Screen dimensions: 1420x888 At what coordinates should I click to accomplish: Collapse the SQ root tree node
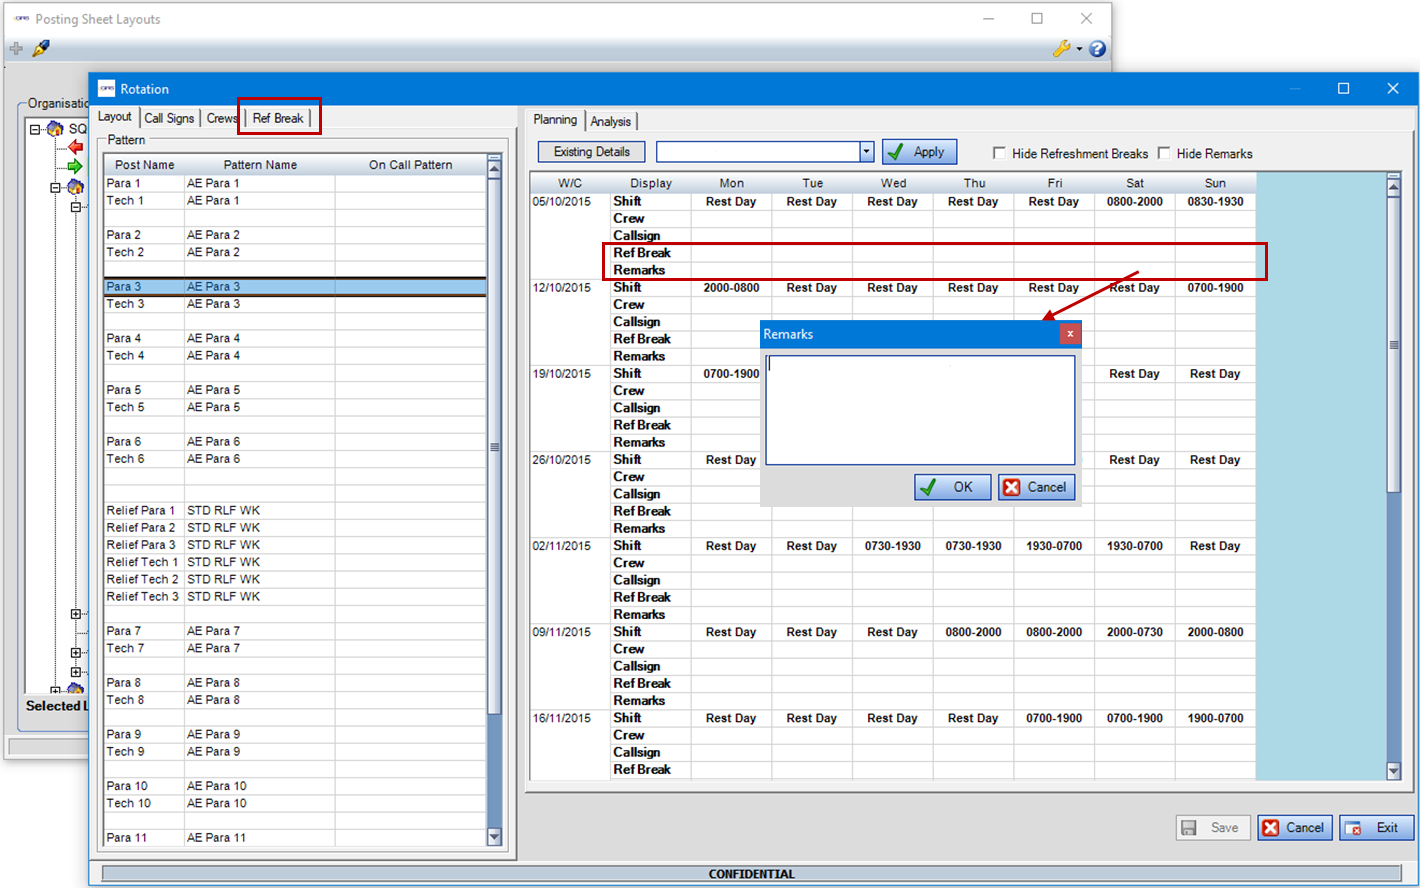coord(35,129)
